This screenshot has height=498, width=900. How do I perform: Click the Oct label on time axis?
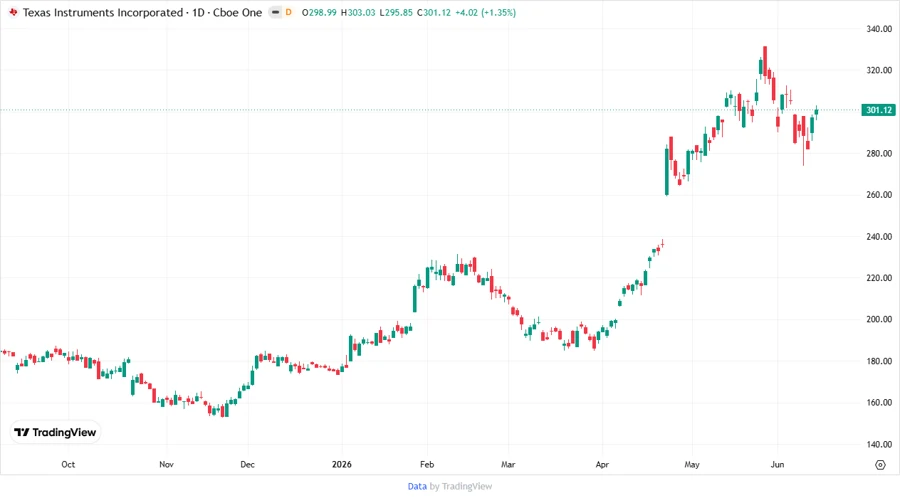click(x=68, y=464)
